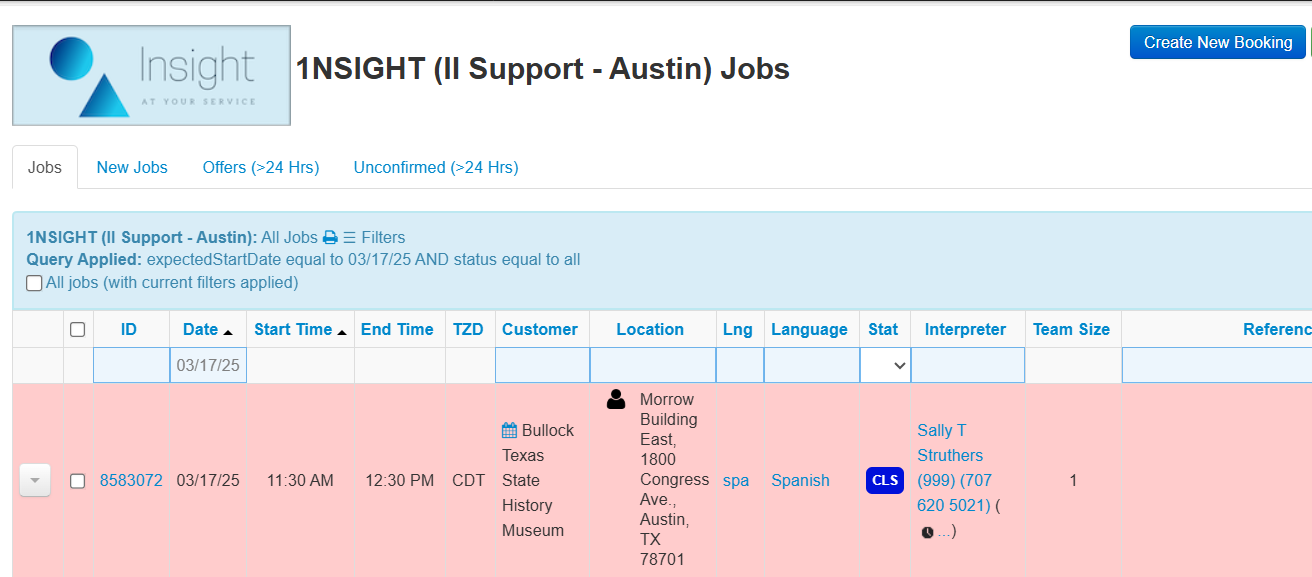Sort by Interpreter column header
Viewport: 1312px width, 577px height.
click(965, 330)
